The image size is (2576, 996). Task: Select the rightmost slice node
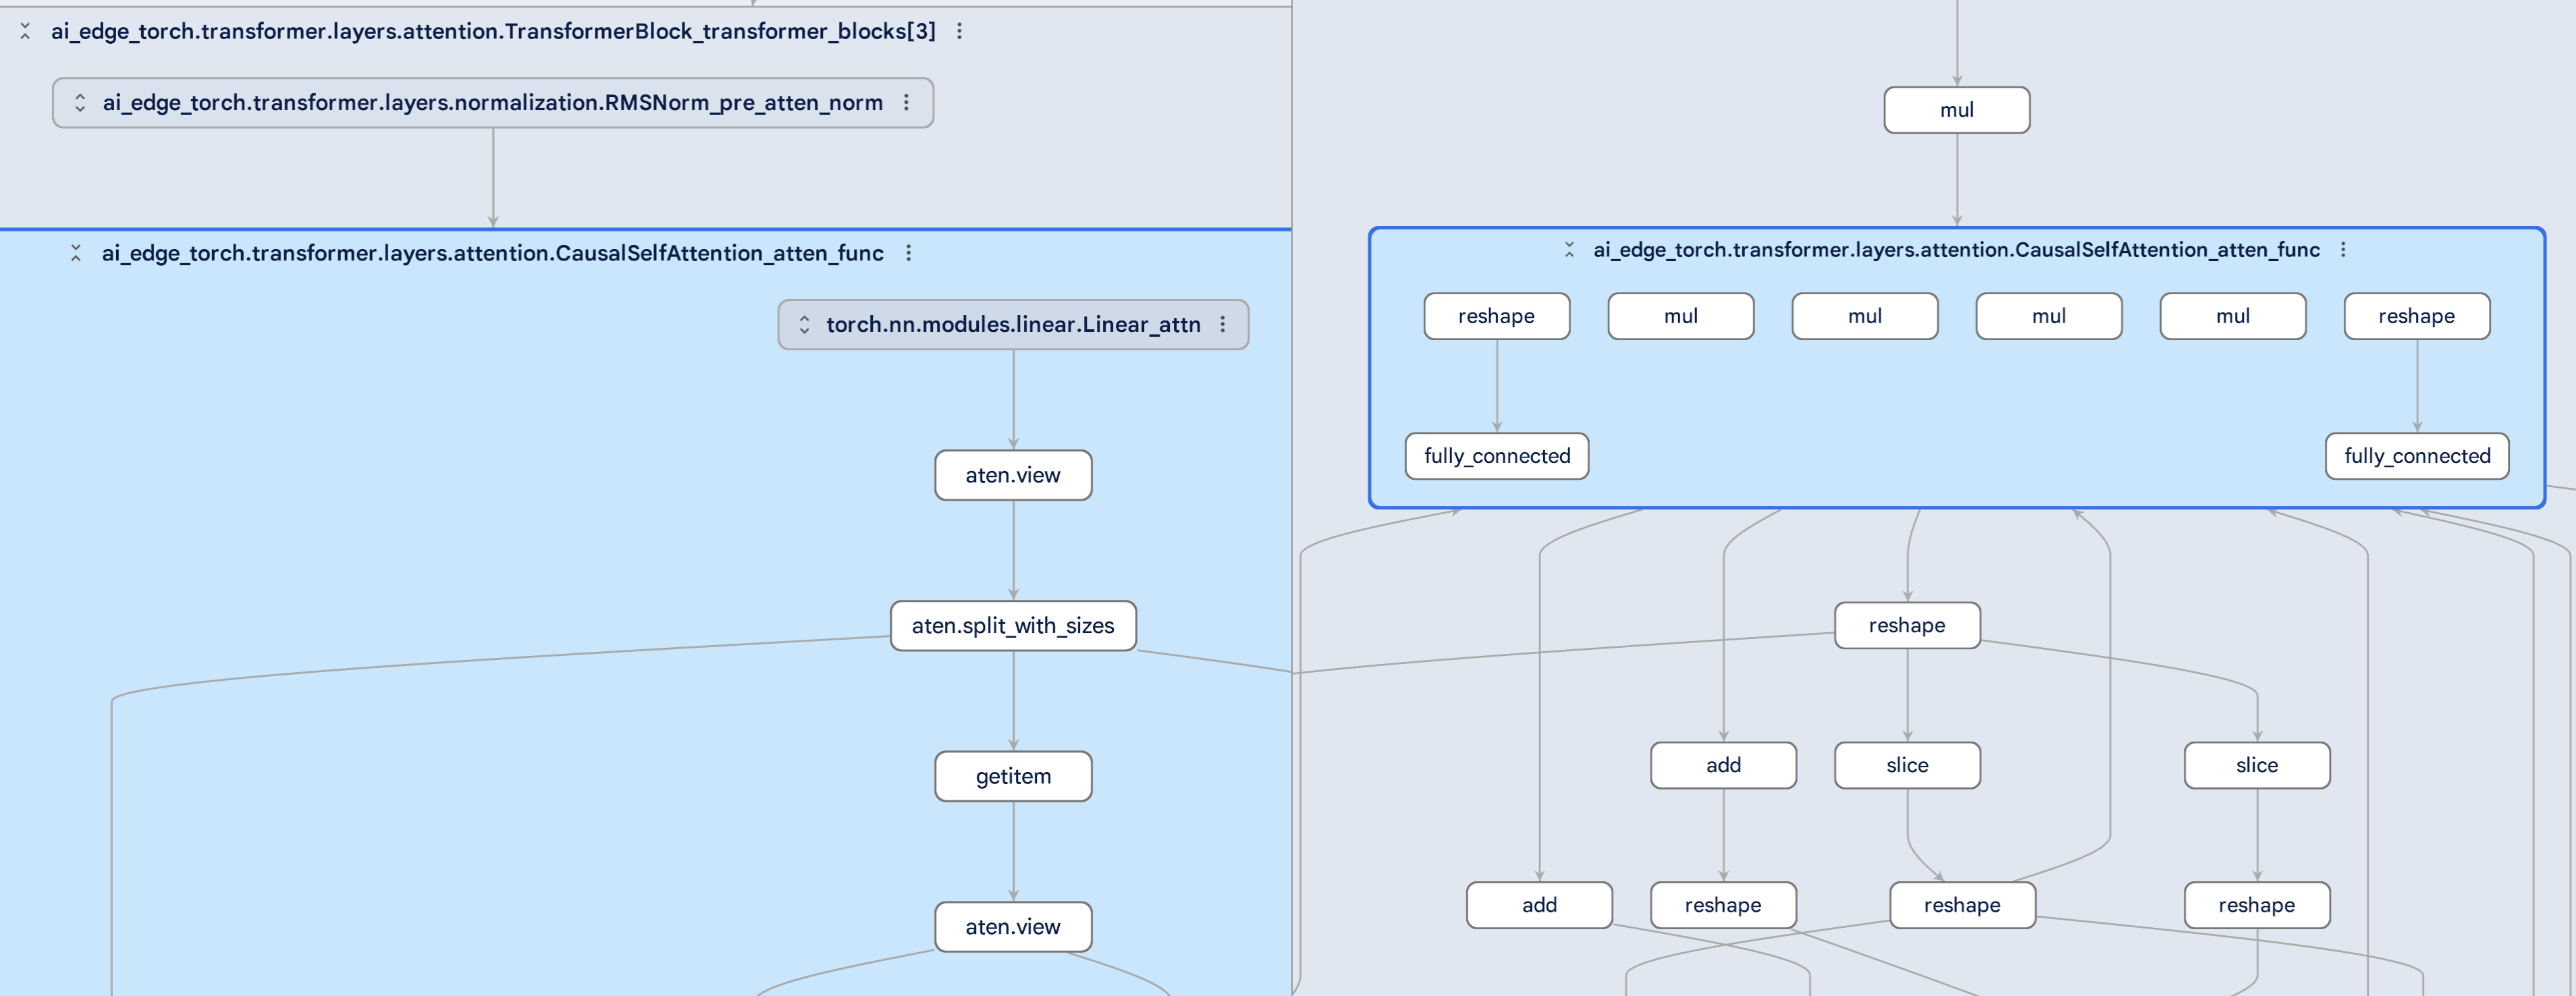coord(2256,765)
